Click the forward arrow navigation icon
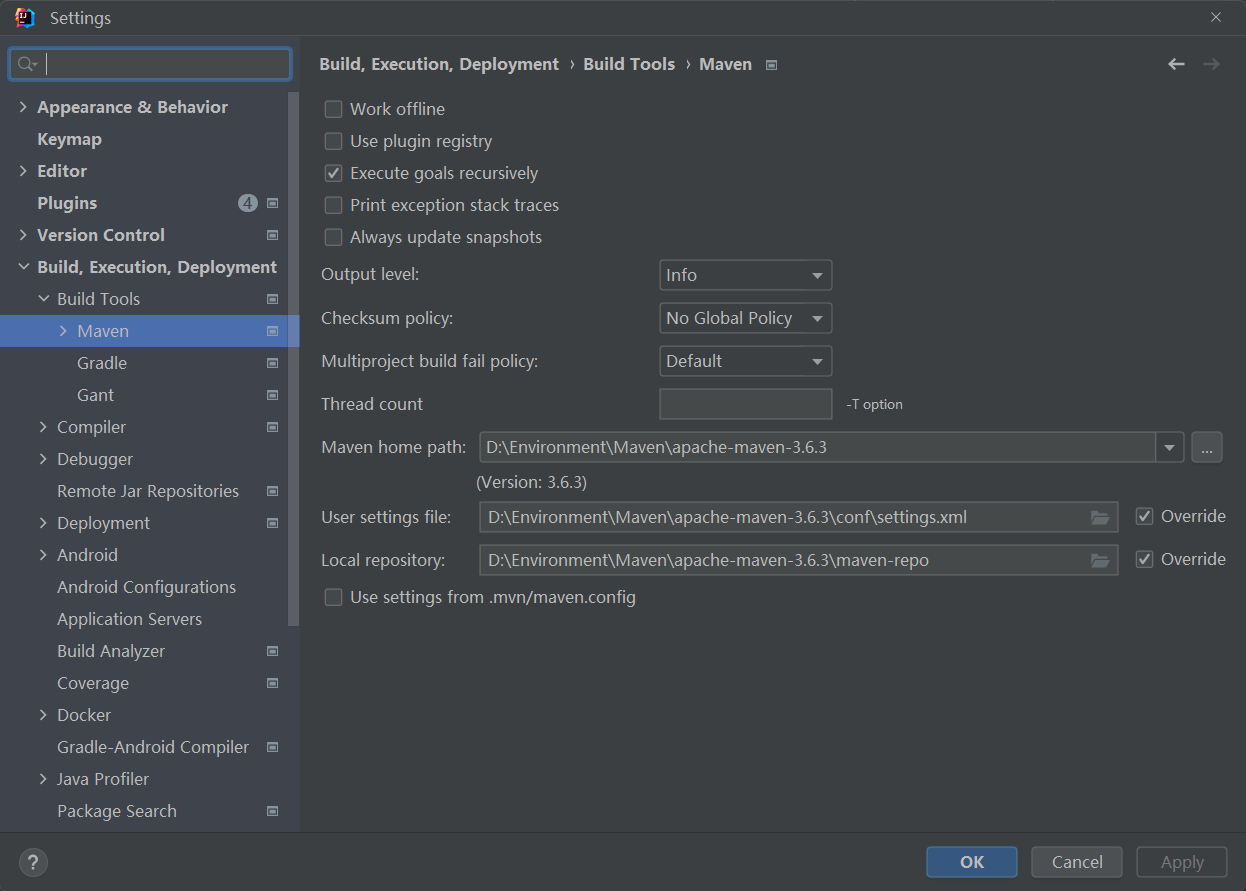This screenshot has width=1246, height=891. coord(1211,64)
